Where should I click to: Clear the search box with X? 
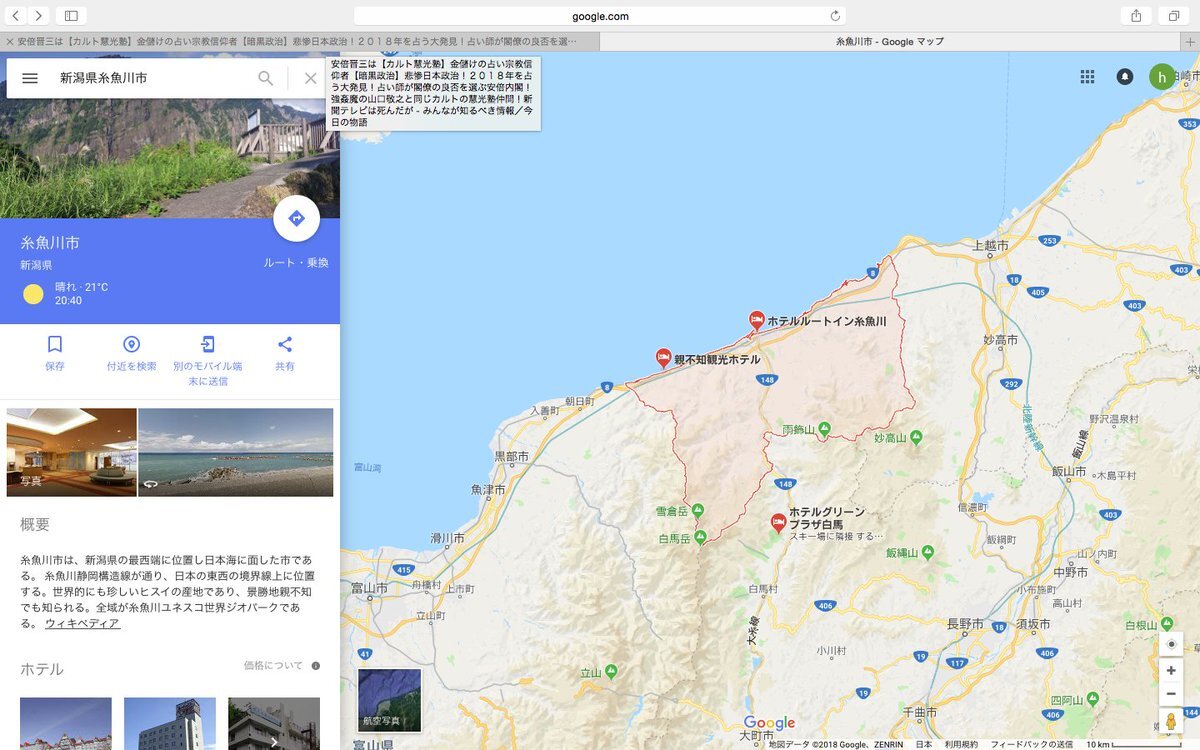tap(310, 78)
